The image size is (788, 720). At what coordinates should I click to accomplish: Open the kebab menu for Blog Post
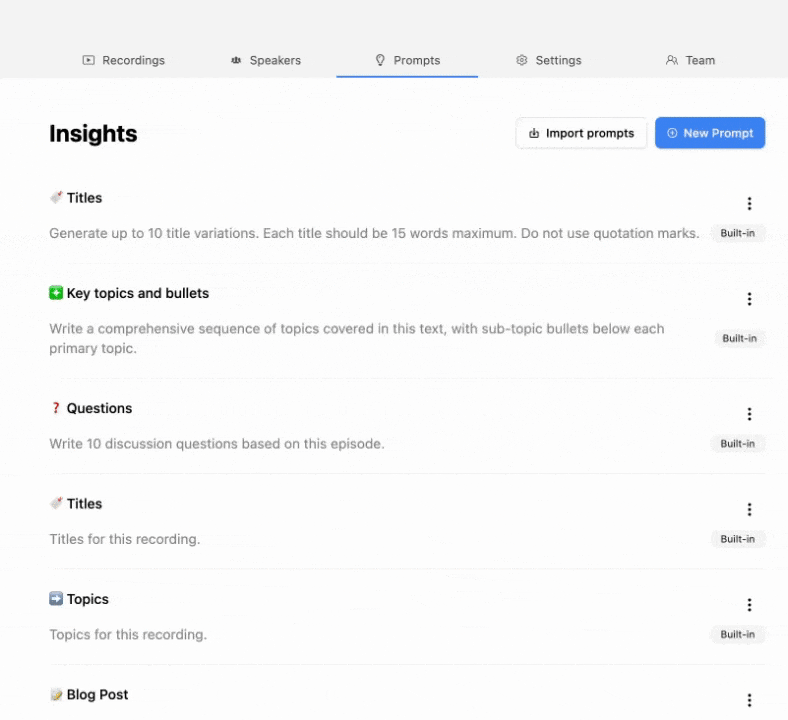[x=749, y=700]
